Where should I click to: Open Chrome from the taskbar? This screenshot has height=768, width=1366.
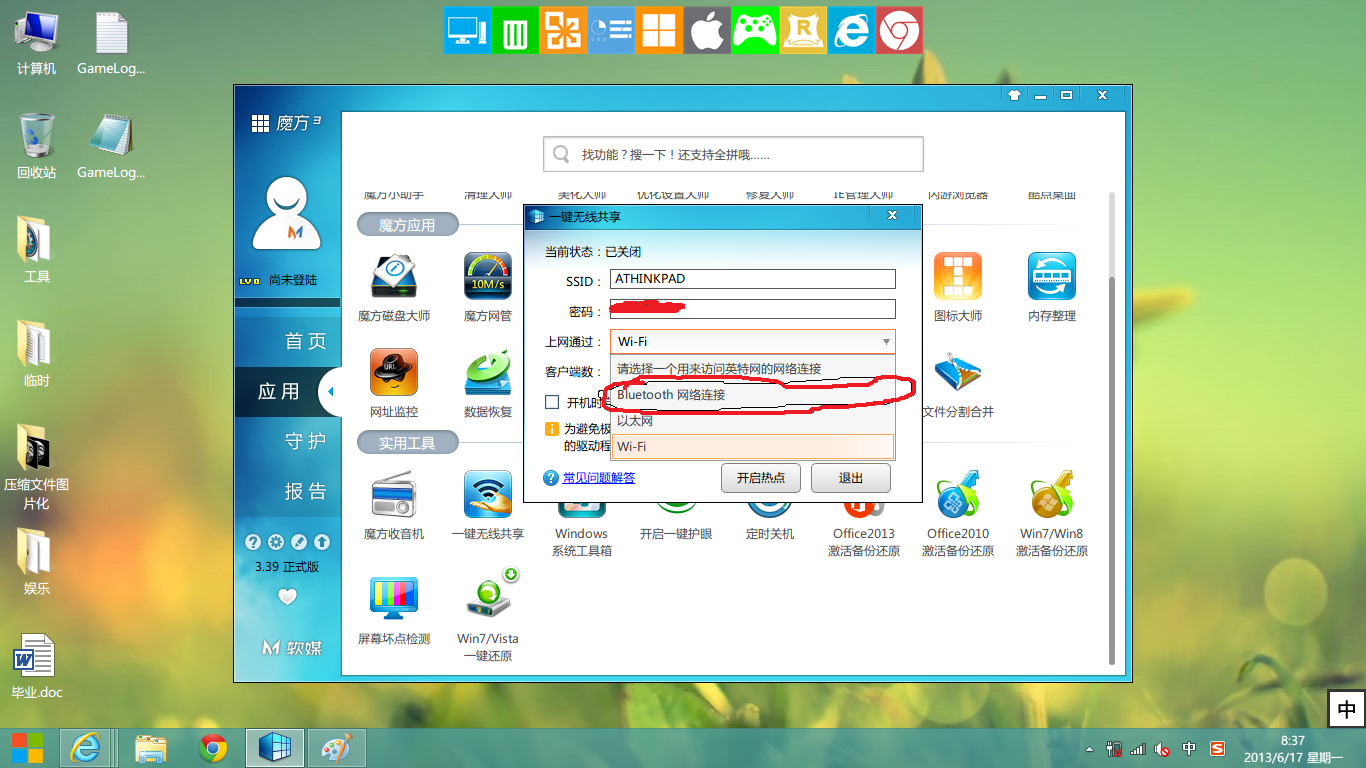pyautogui.click(x=212, y=748)
